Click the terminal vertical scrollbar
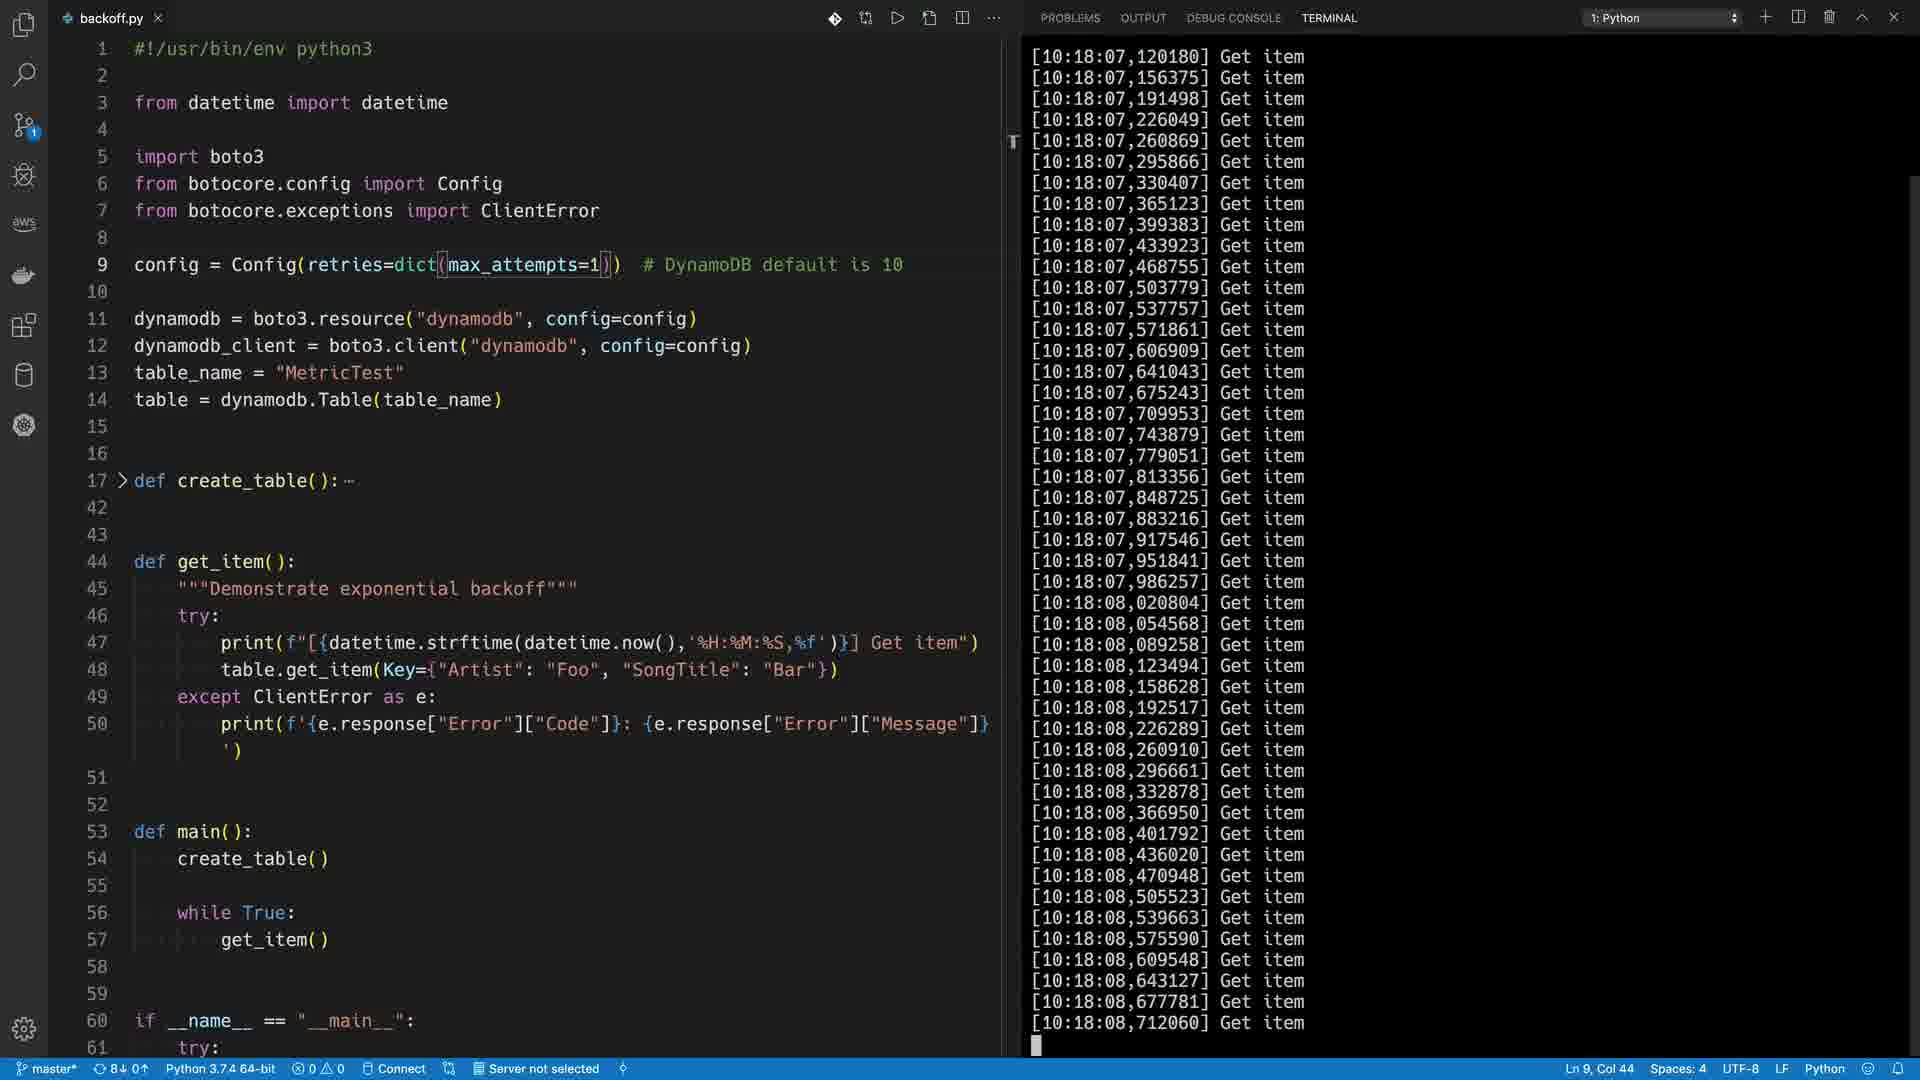Screen dimensions: 1920x1080 point(1914,600)
